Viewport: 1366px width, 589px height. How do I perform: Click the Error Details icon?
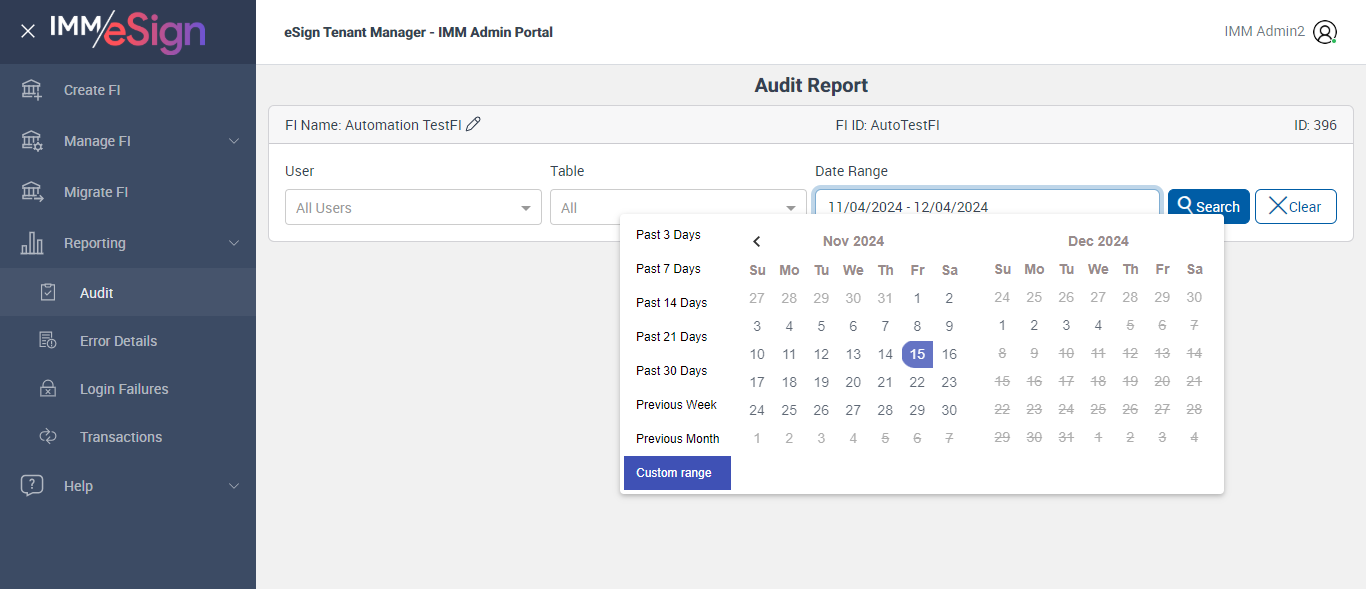pos(47,341)
